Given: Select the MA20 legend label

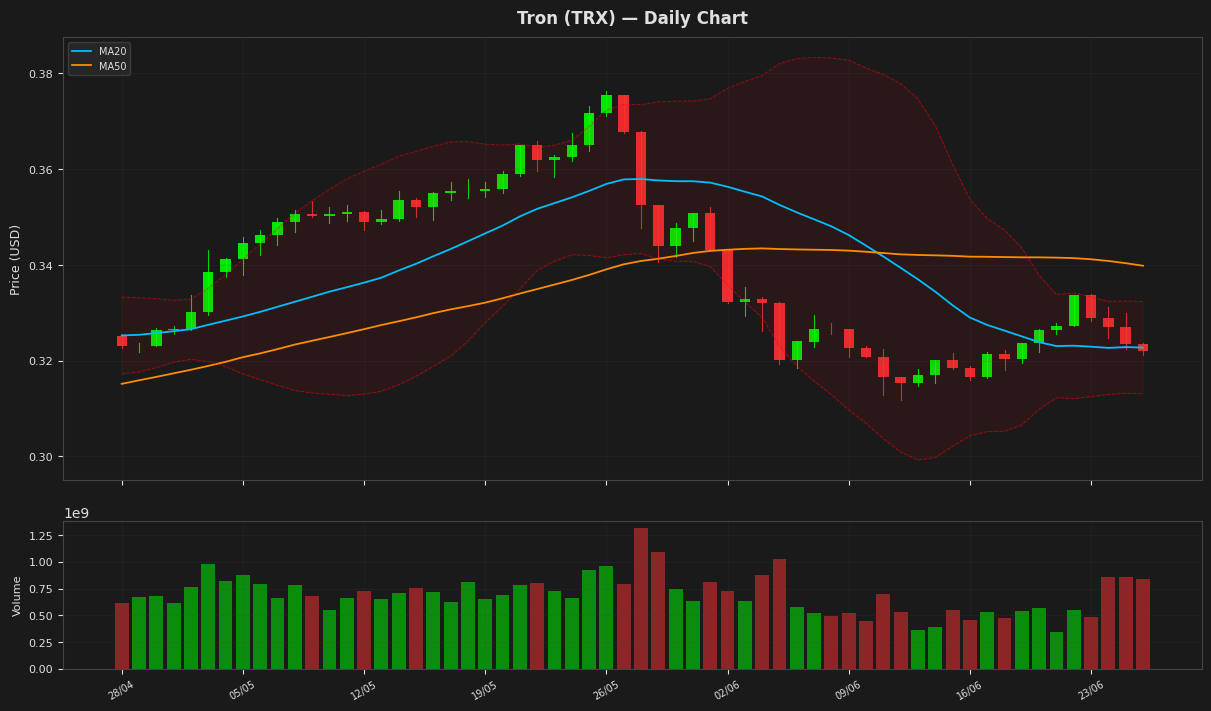Looking at the screenshot, I should coord(111,51).
